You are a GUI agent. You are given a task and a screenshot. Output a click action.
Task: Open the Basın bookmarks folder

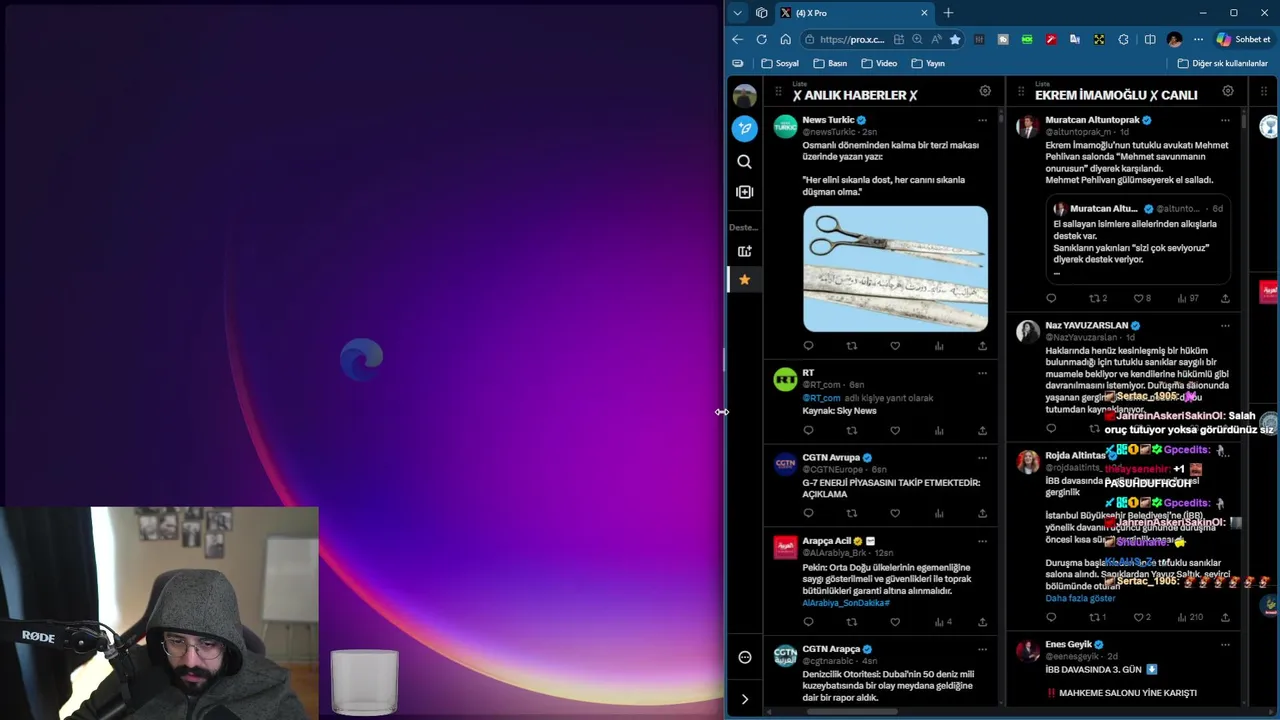coord(830,63)
